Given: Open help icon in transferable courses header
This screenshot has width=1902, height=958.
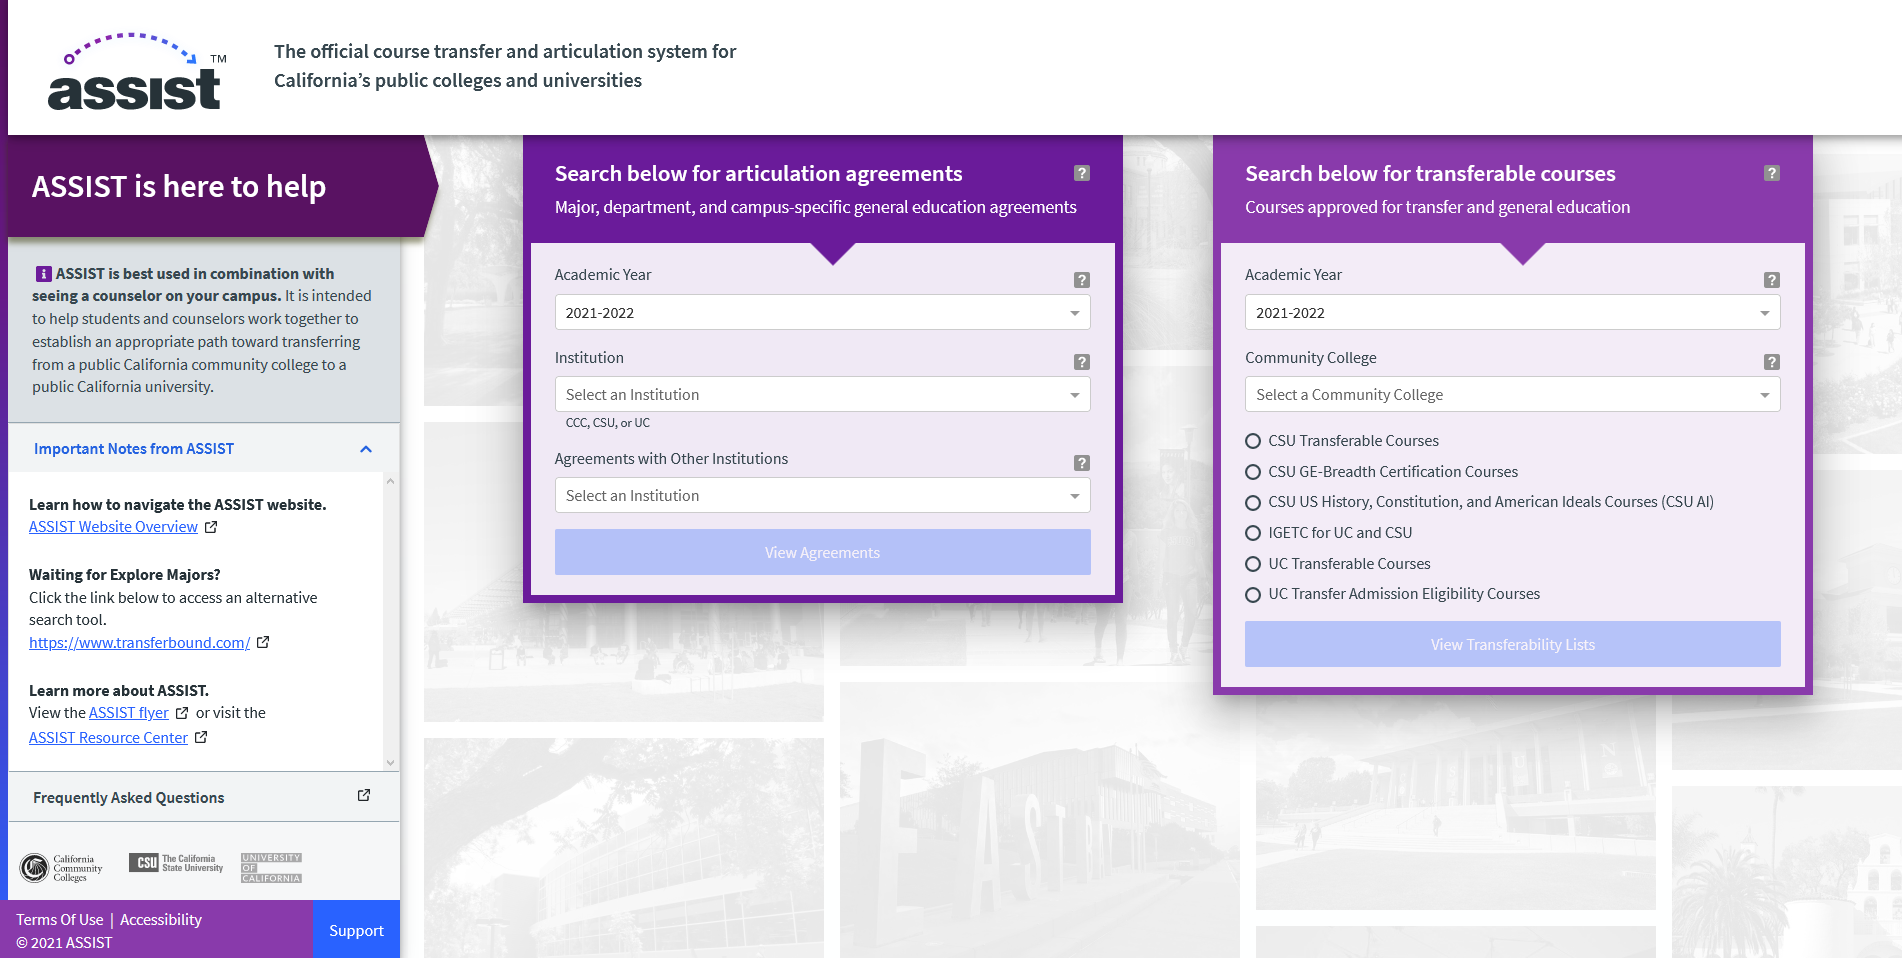Looking at the screenshot, I should [1771, 173].
